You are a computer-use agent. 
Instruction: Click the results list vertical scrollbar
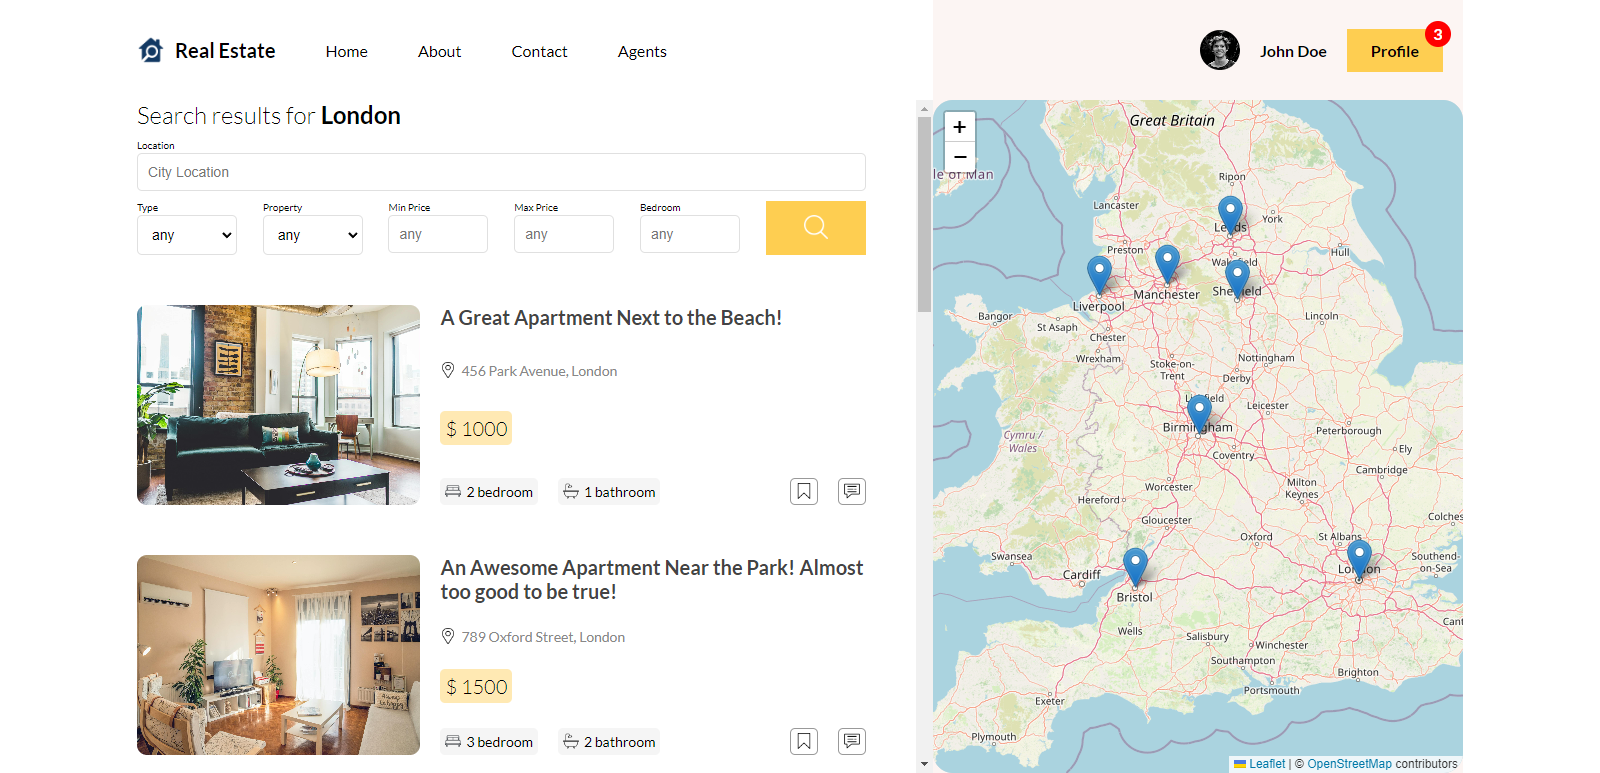924,214
